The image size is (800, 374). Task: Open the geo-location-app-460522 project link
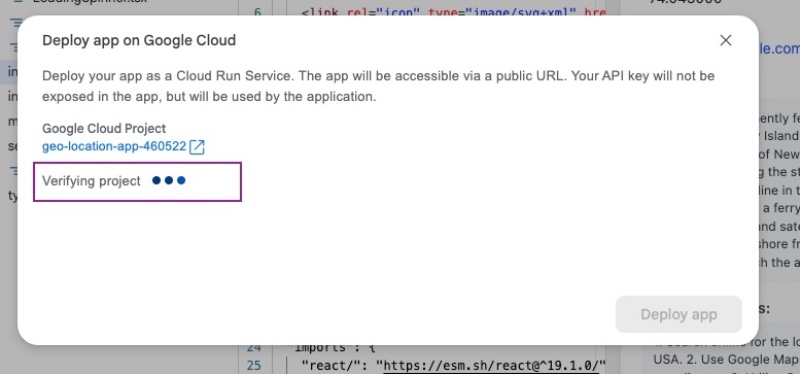pyautogui.click(x=114, y=147)
